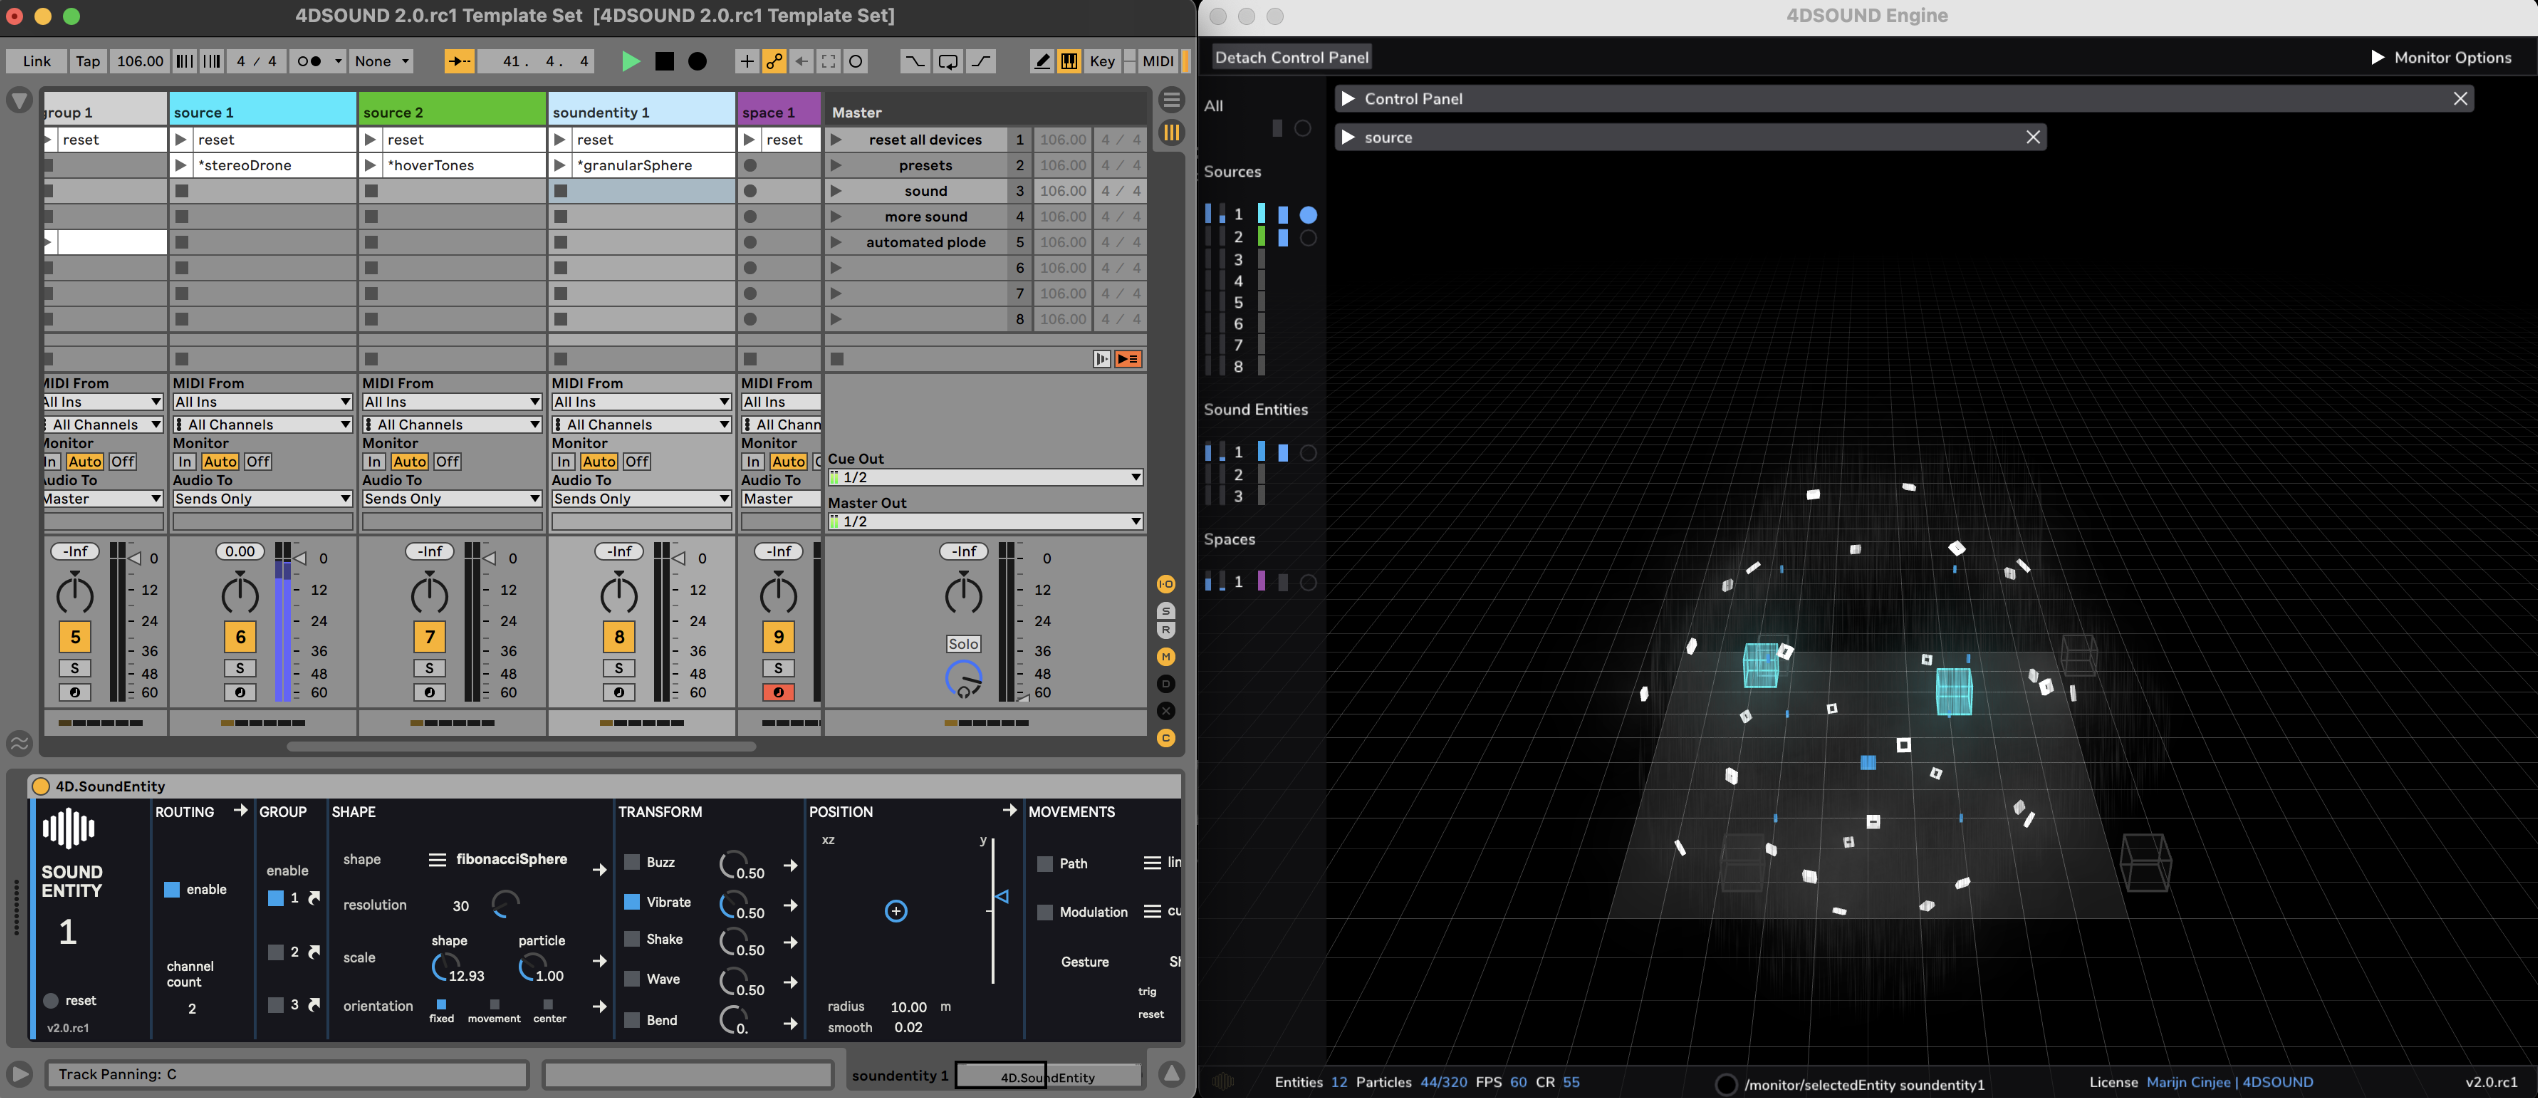The width and height of the screenshot is (2538, 1098).
Task: Enable the Buzz transform checkbox
Action: [x=632, y=862]
